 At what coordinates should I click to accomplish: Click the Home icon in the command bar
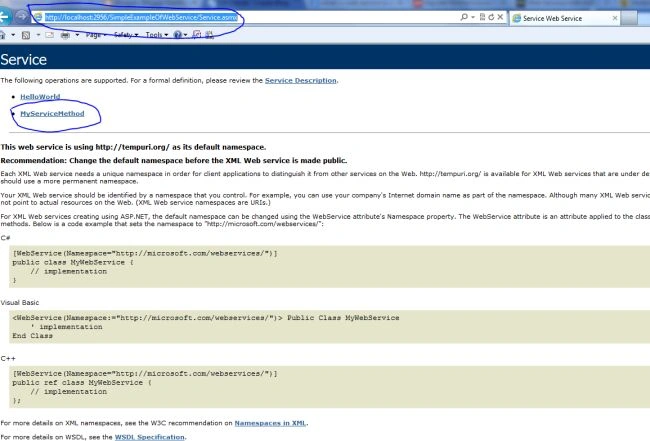pos(2,35)
